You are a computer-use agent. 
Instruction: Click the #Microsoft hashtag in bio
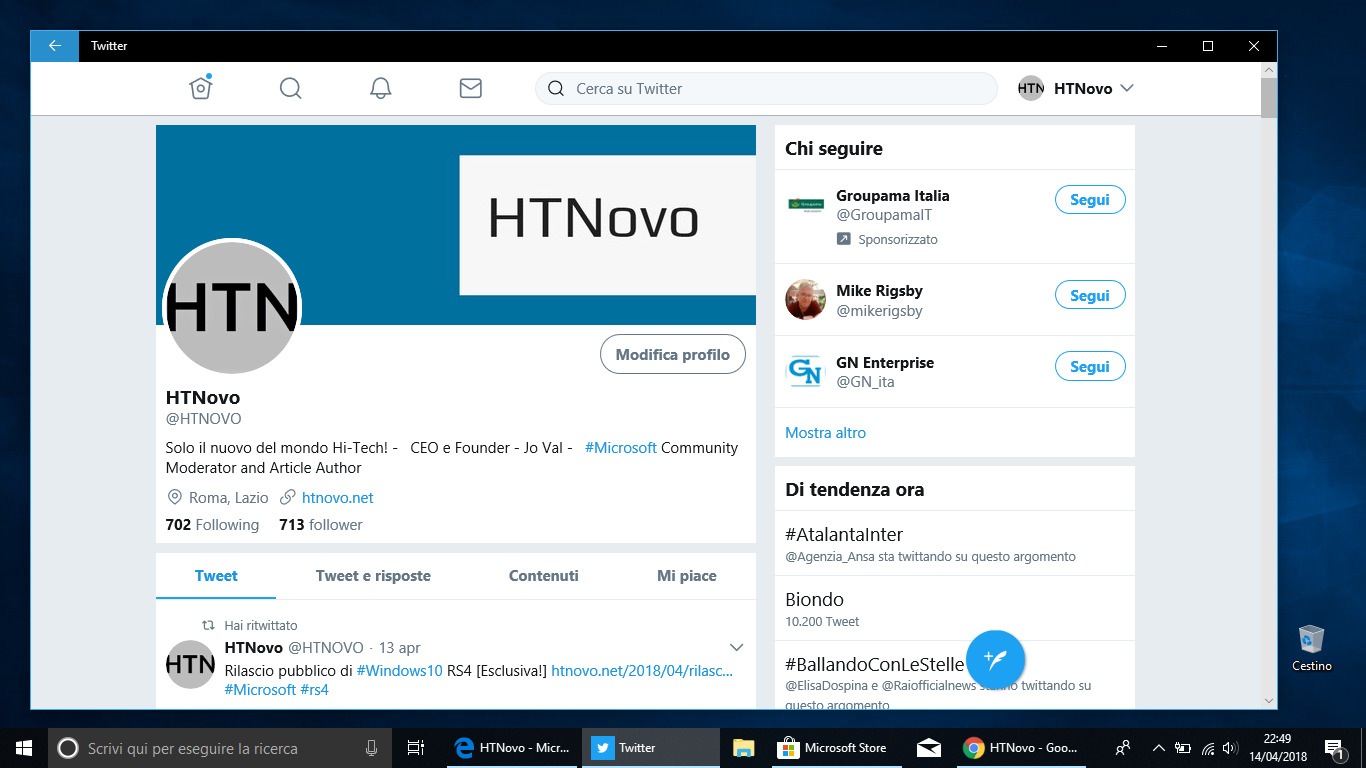pyautogui.click(x=621, y=448)
